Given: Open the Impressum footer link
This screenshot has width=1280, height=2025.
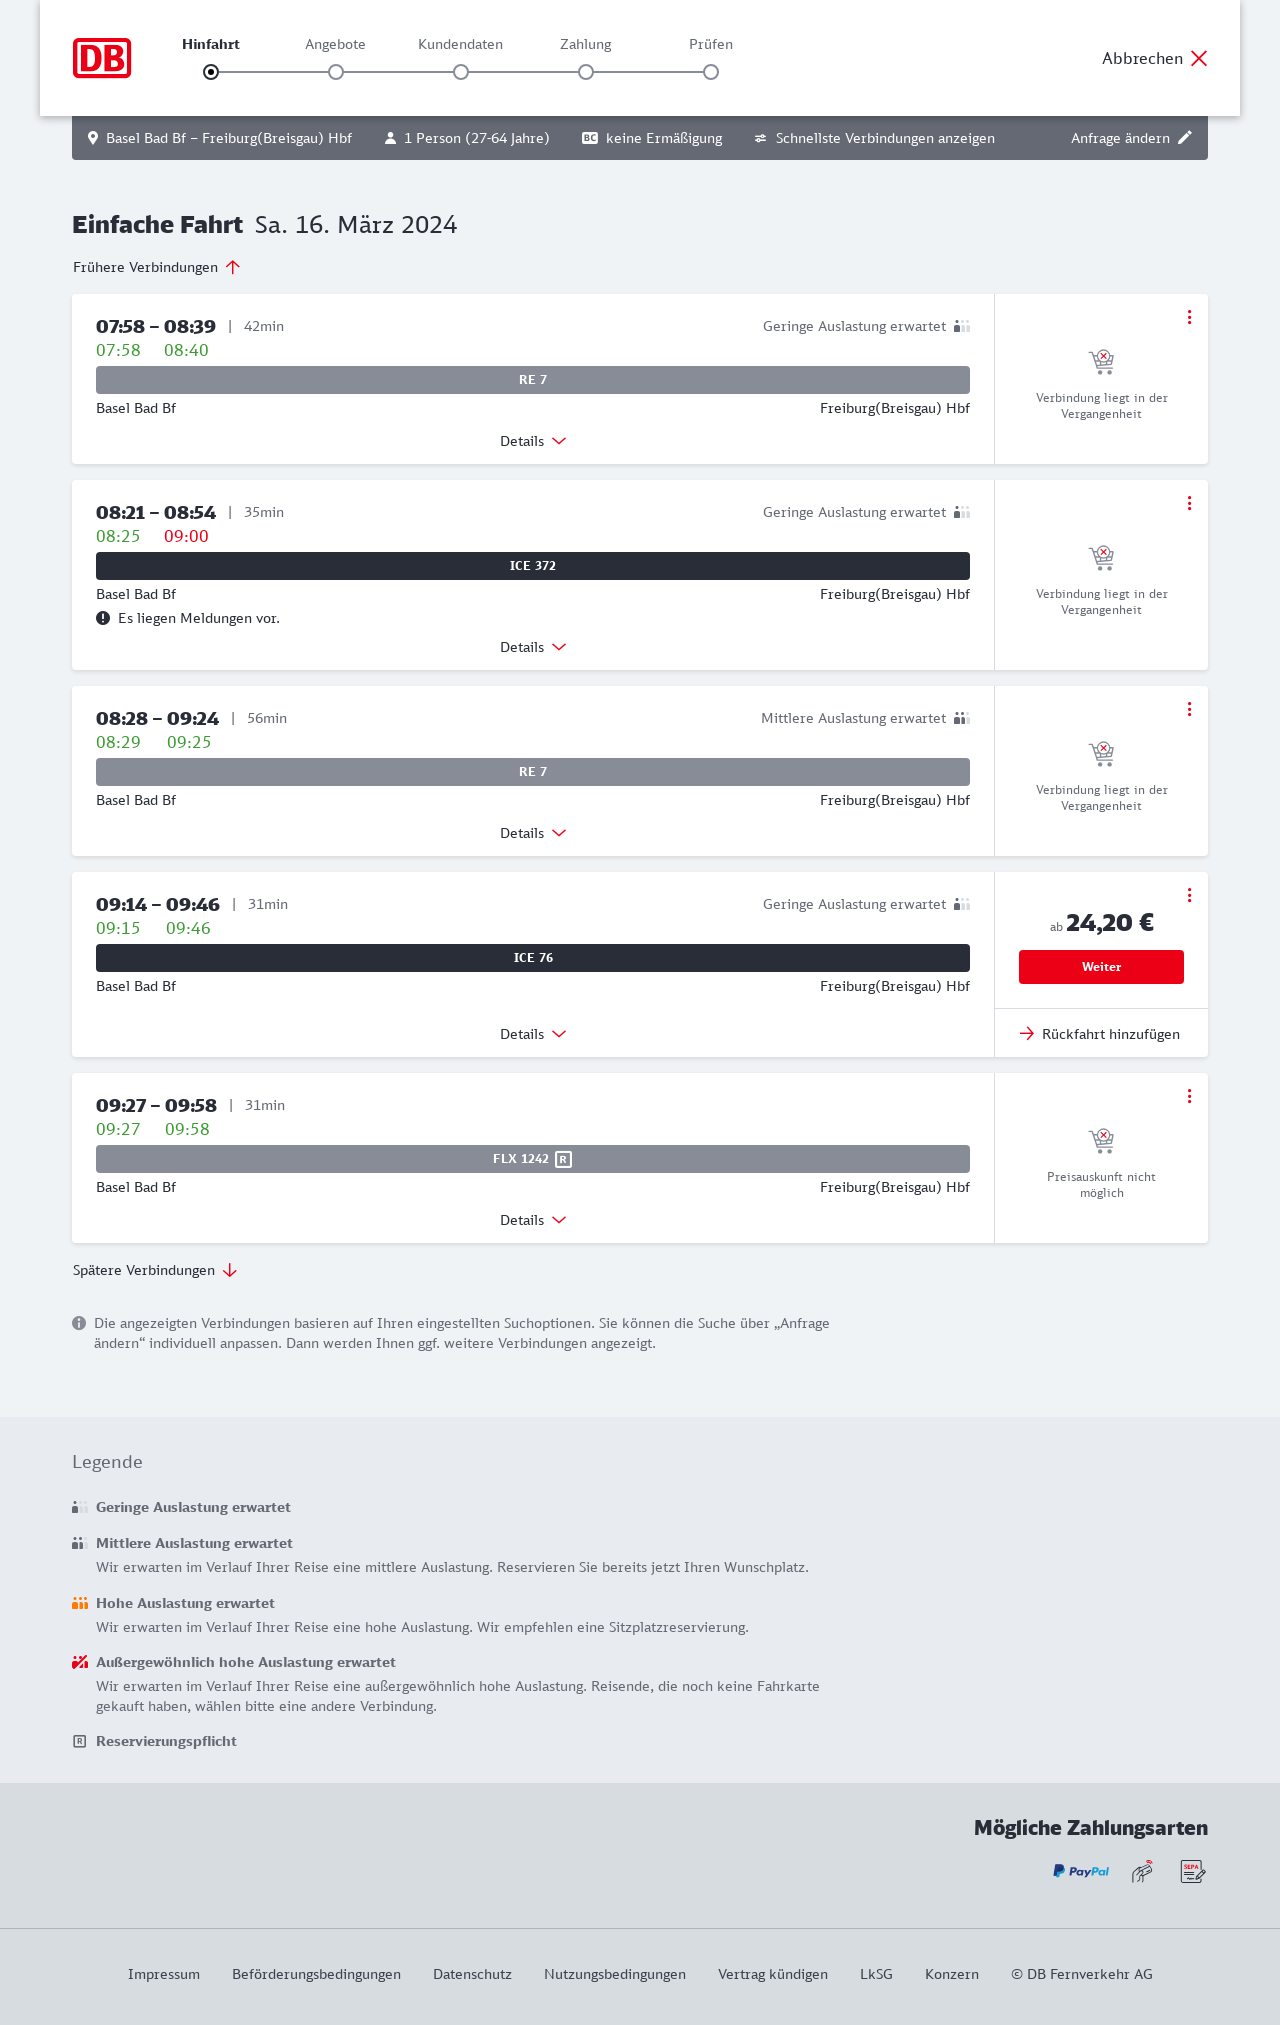Looking at the screenshot, I should coord(164,1974).
